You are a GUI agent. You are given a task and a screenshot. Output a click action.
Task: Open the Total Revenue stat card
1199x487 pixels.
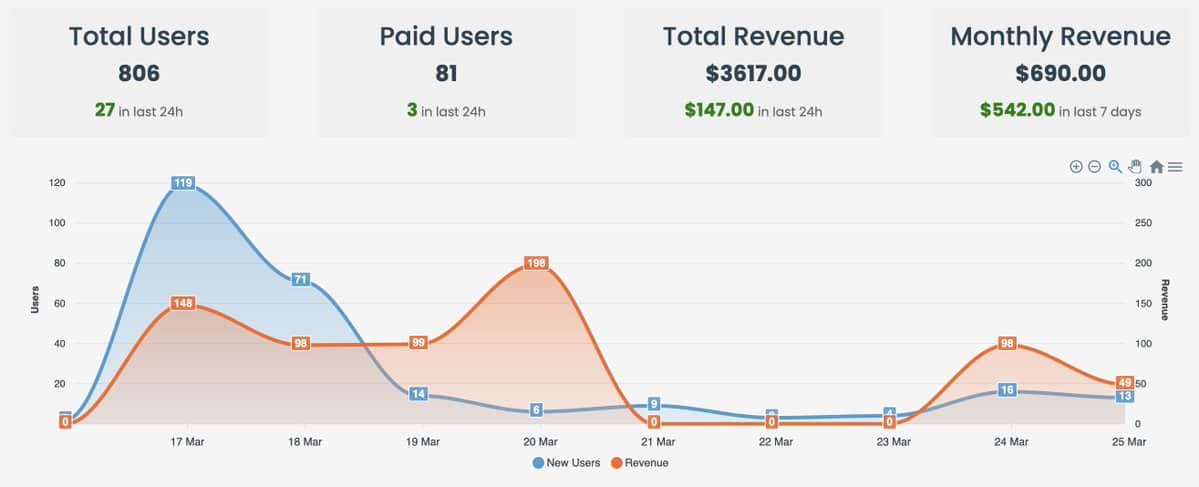753,73
